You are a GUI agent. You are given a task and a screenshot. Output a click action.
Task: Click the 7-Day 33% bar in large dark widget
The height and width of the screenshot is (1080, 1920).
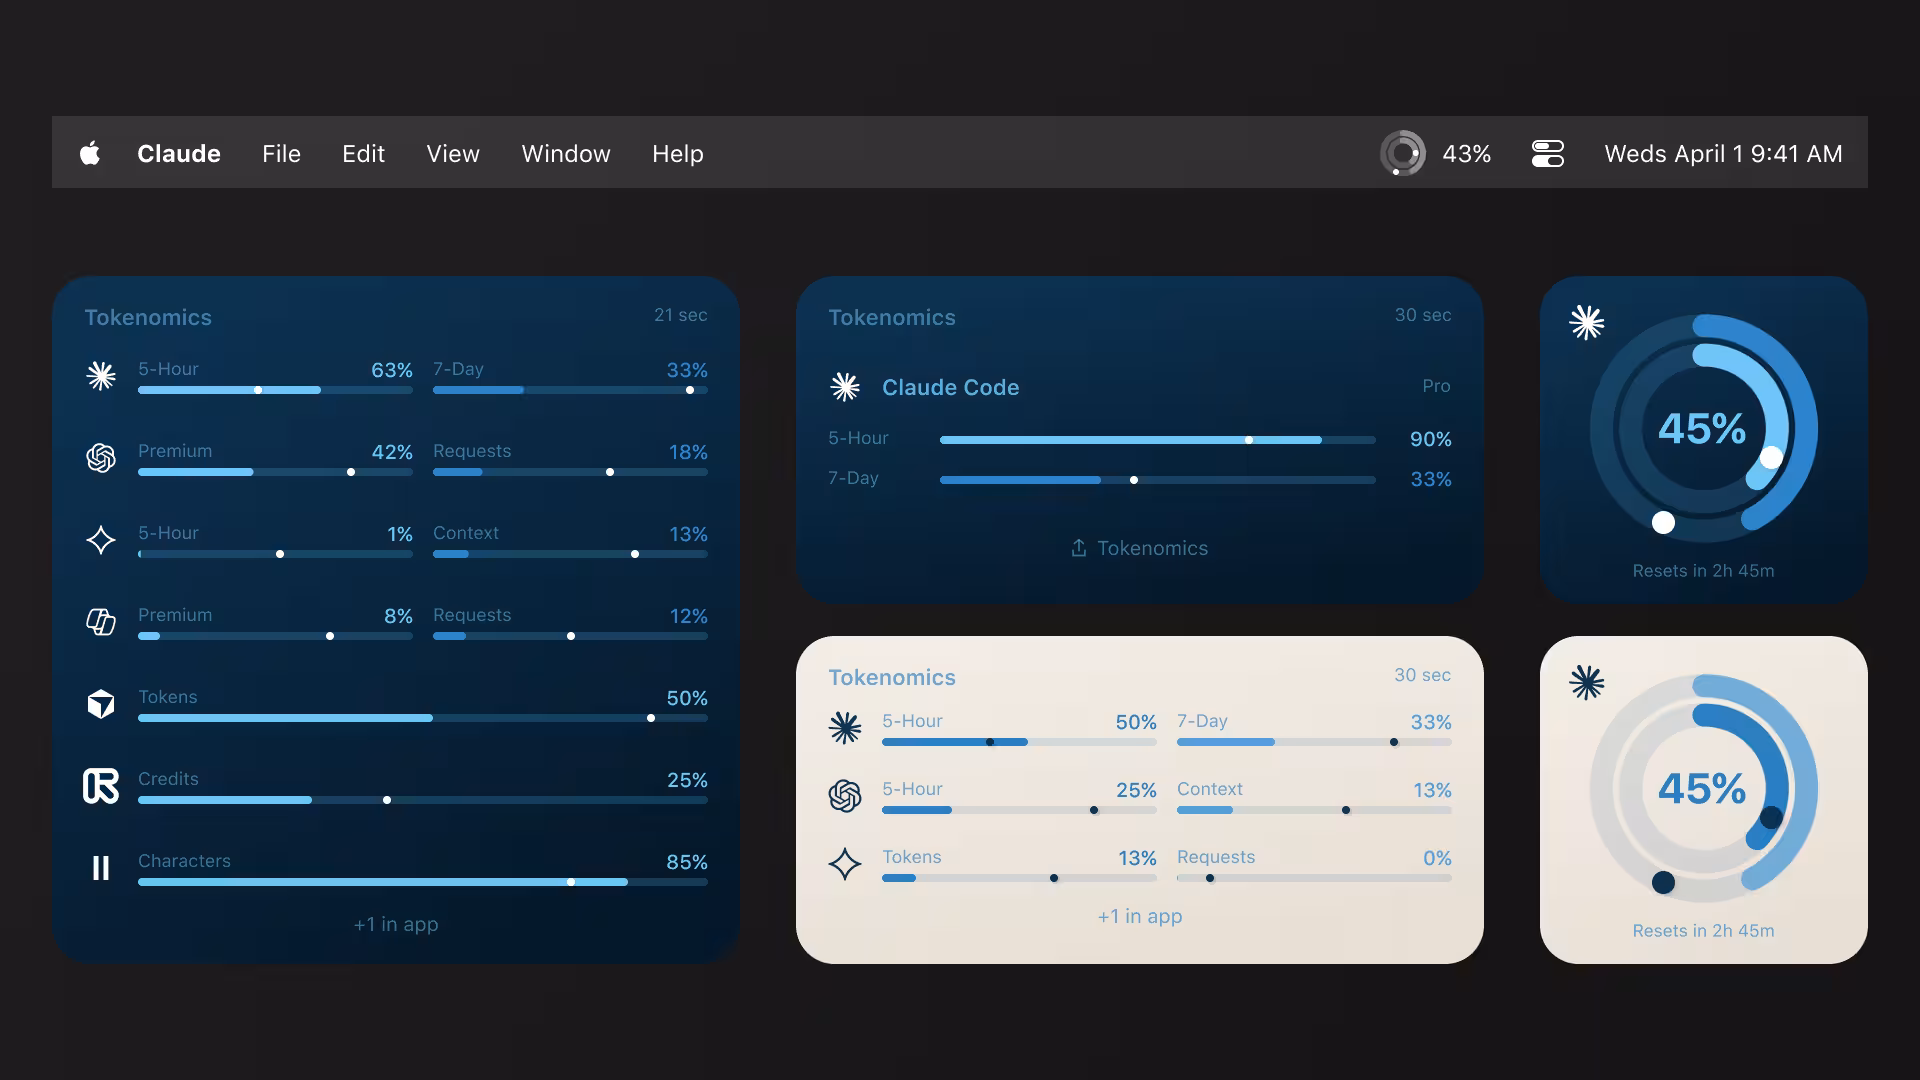point(570,390)
